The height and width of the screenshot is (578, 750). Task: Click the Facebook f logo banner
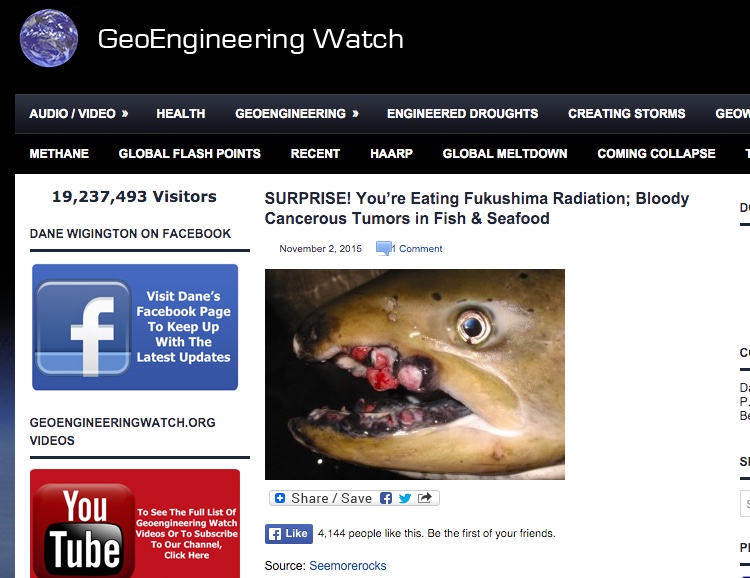pyautogui.click(x=135, y=327)
